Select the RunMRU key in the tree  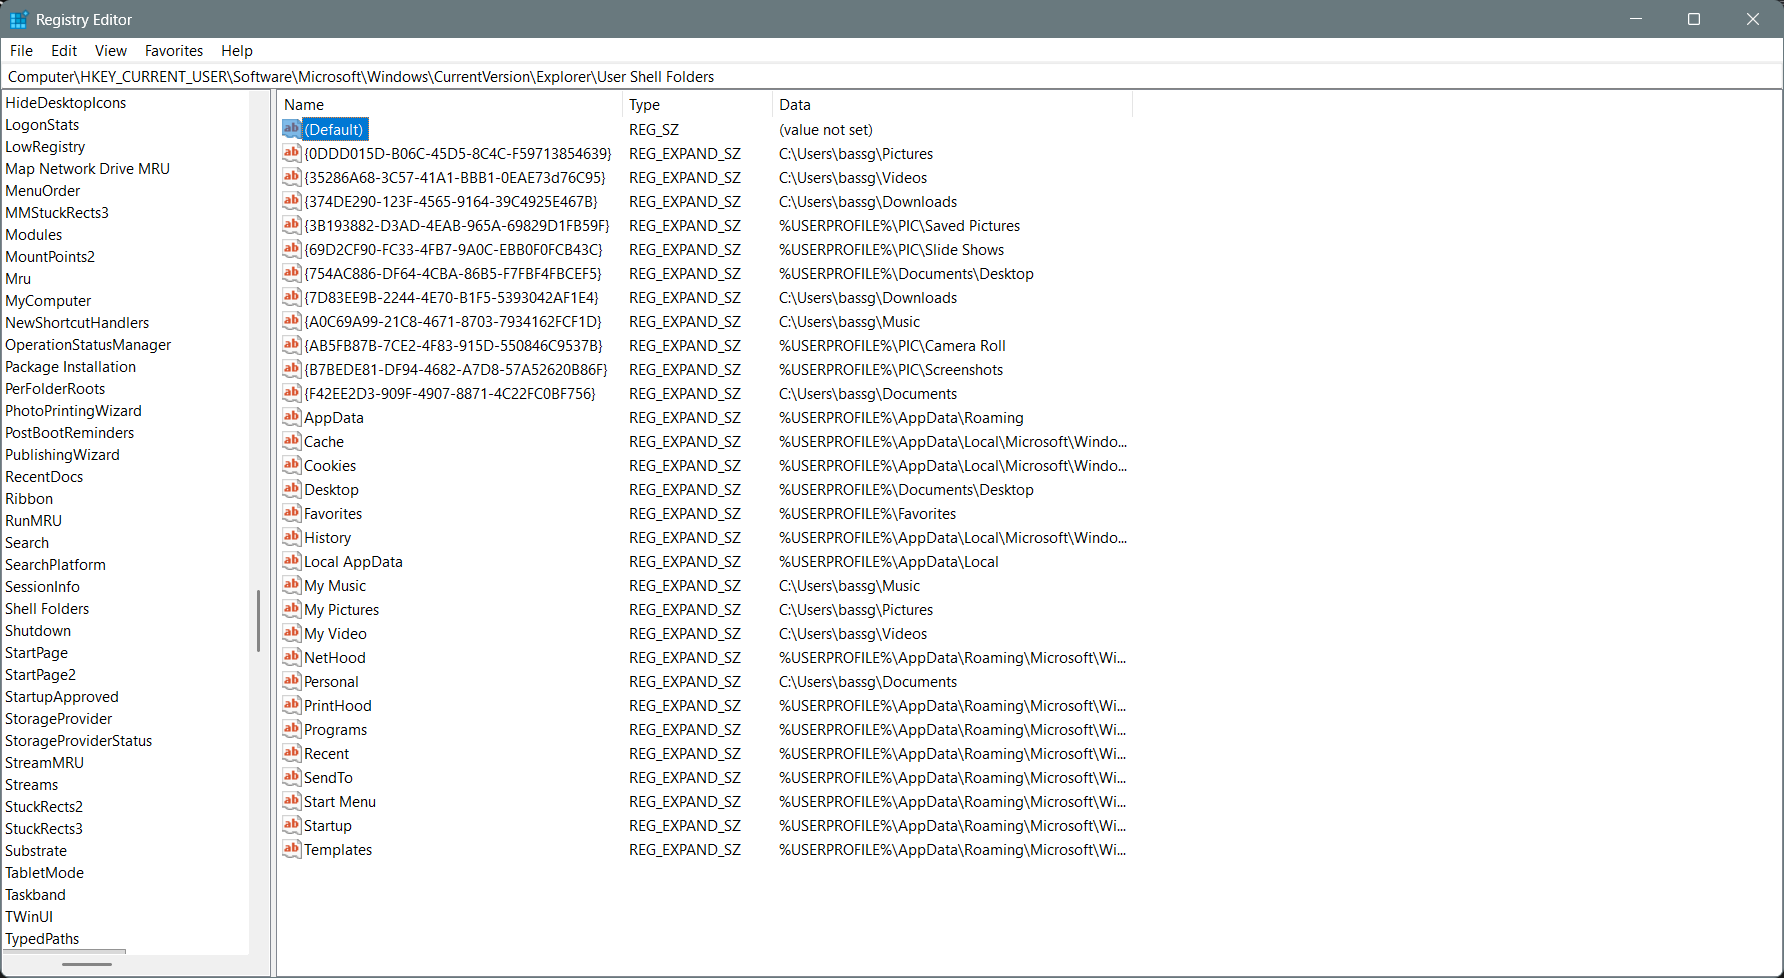coord(33,521)
